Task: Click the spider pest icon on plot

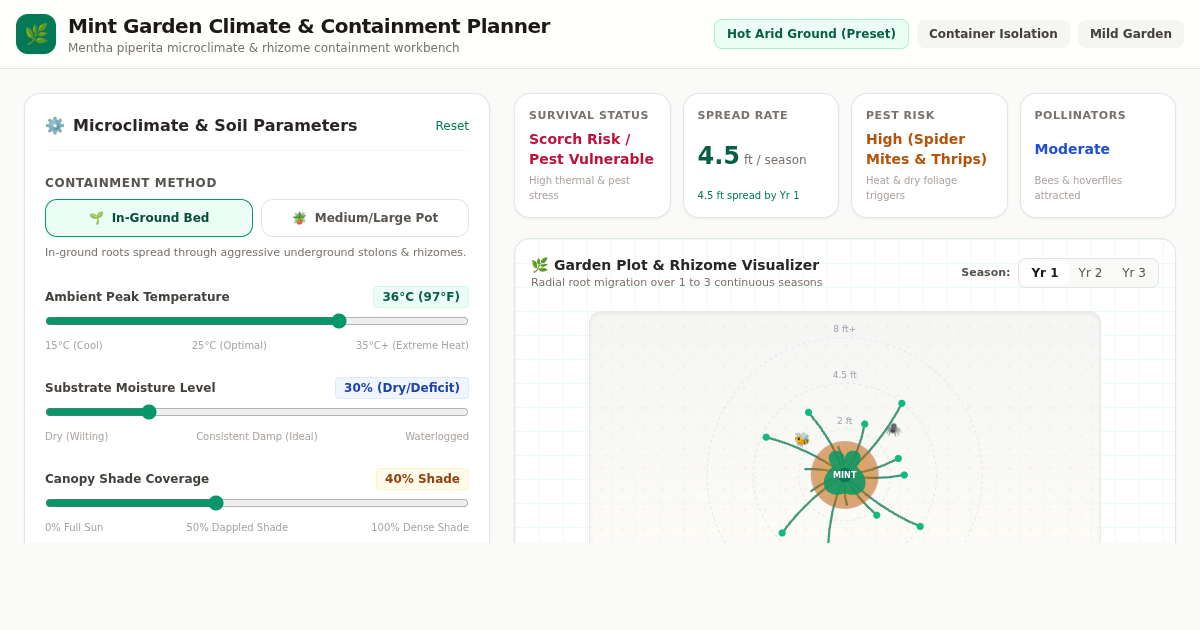Action: [893, 429]
